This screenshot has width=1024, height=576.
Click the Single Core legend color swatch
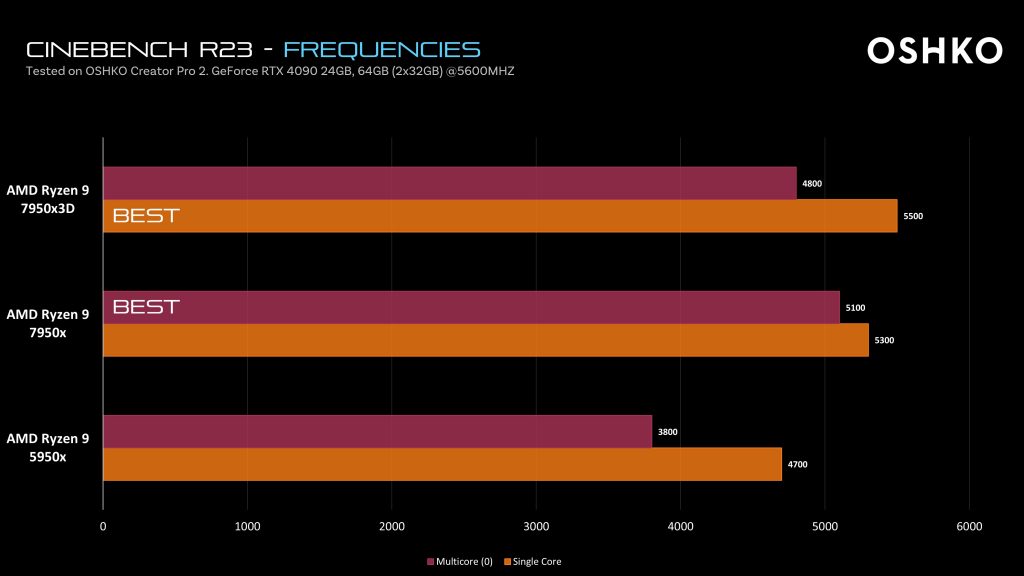[507, 562]
